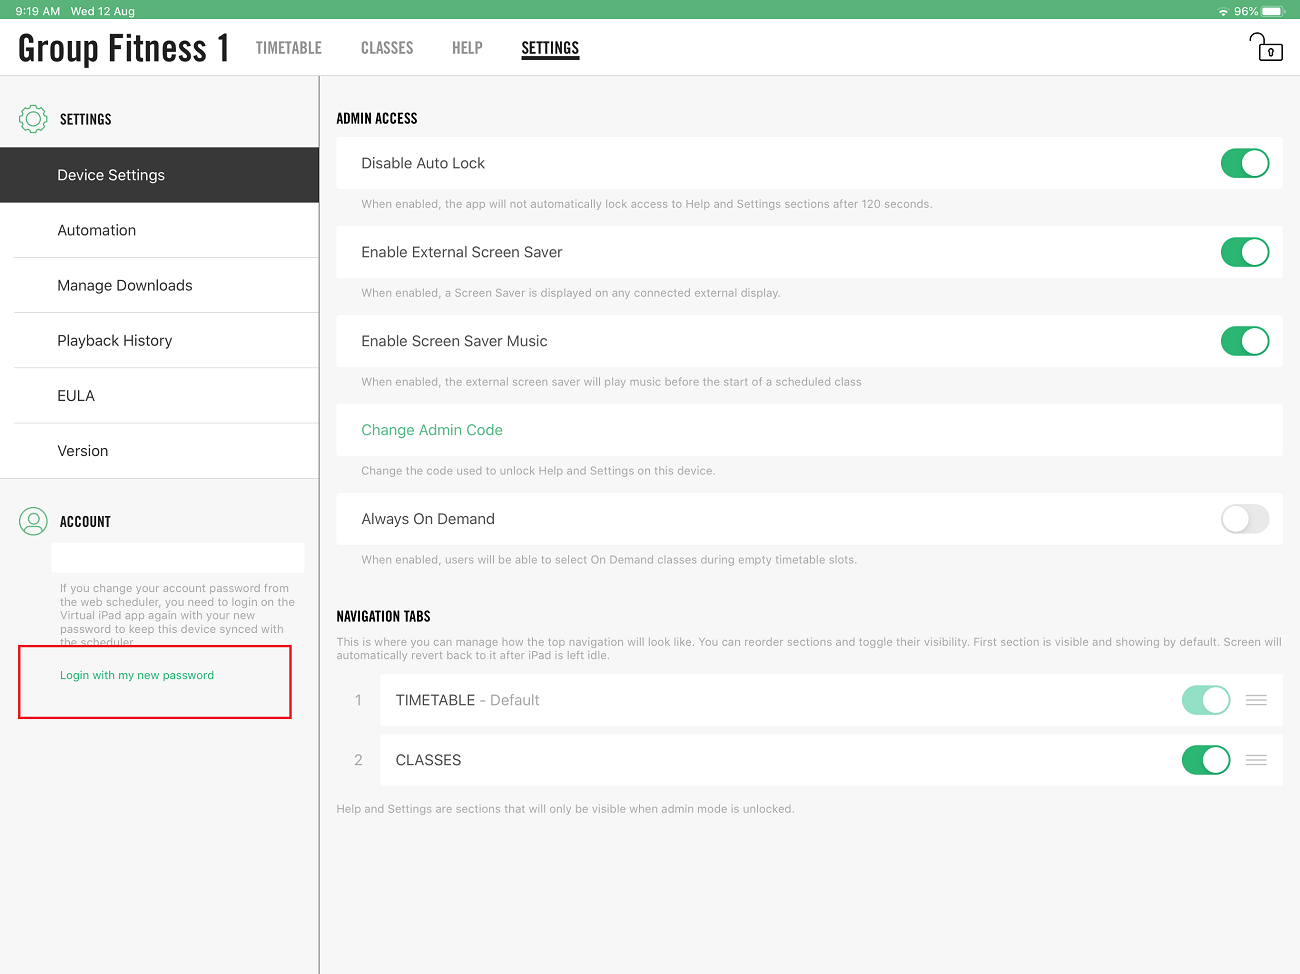Switch to the CLASSES tab

pos(387,48)
